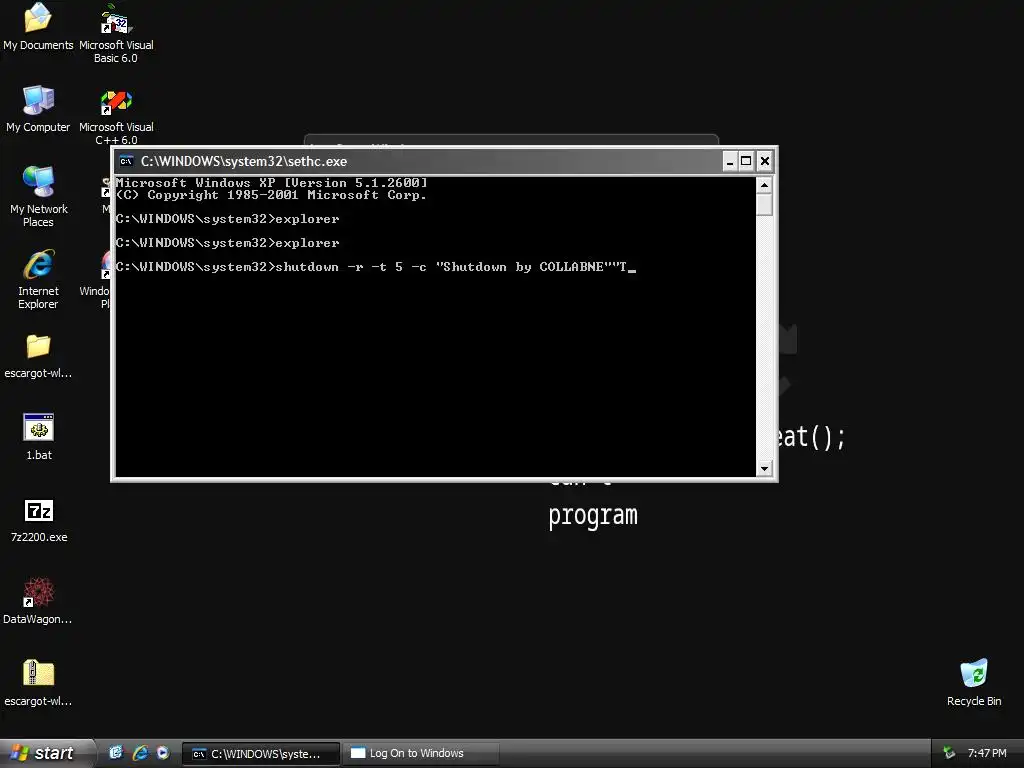1024x768 pixels.
Task: Maximize the sethc.exe command window
Action: click(x=746, y=161)
